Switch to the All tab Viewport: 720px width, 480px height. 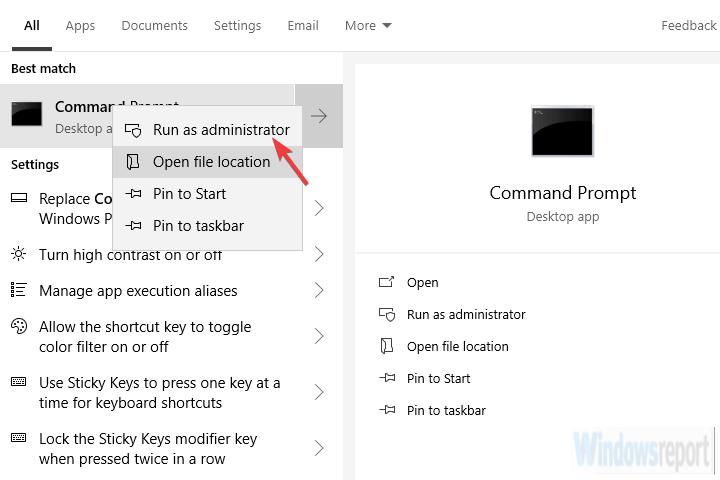32,25
